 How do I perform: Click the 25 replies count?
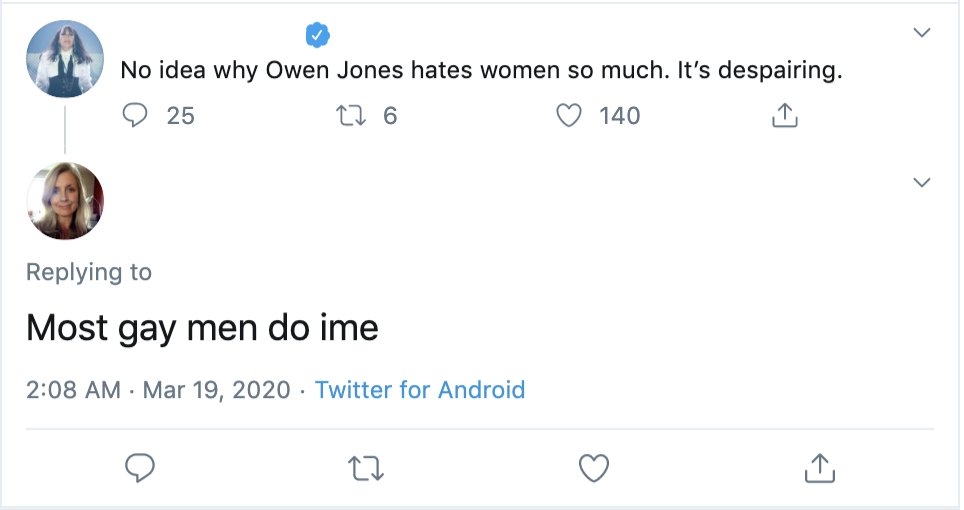(180, 116)
